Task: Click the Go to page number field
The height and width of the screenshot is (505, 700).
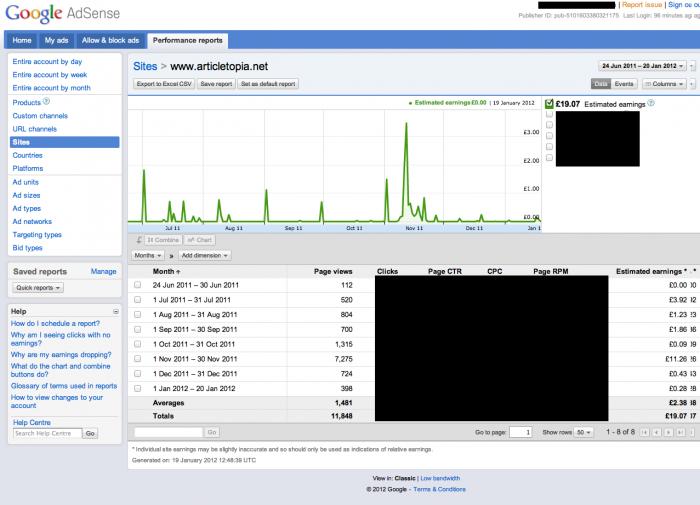Action: [521, 432]
